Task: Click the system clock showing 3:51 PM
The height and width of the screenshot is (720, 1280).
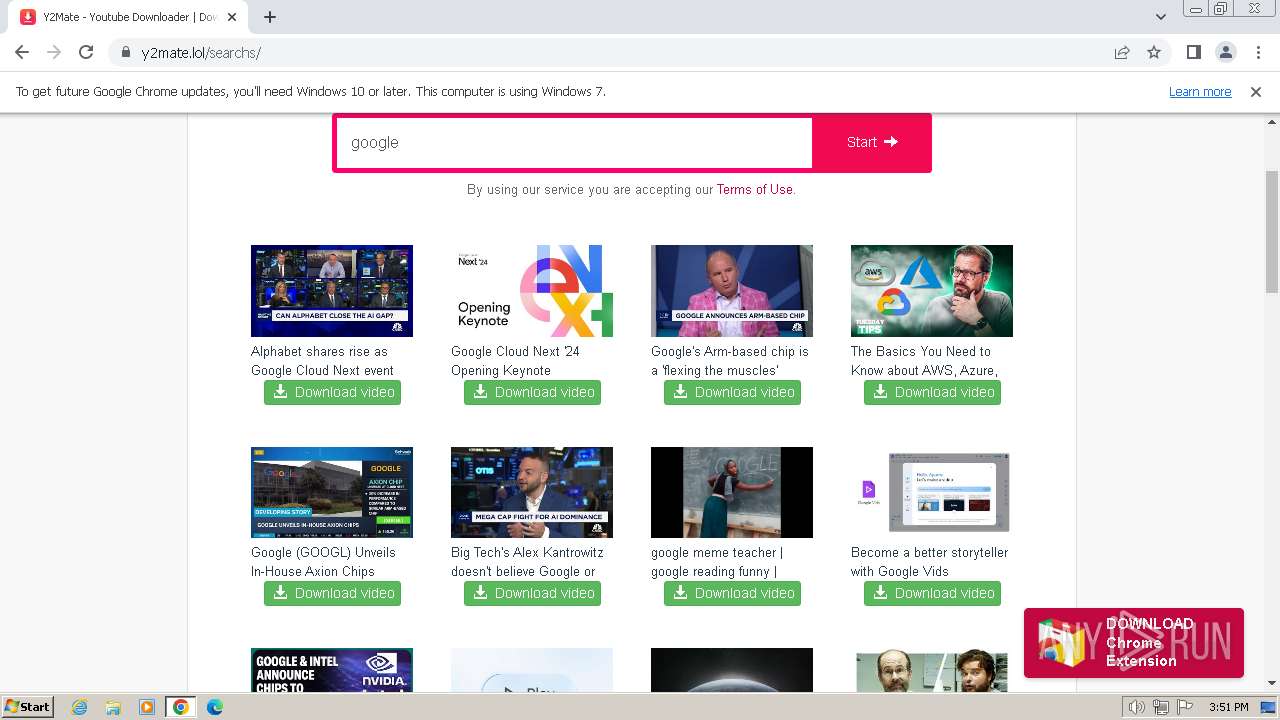Action: (x=1228, y=707)
